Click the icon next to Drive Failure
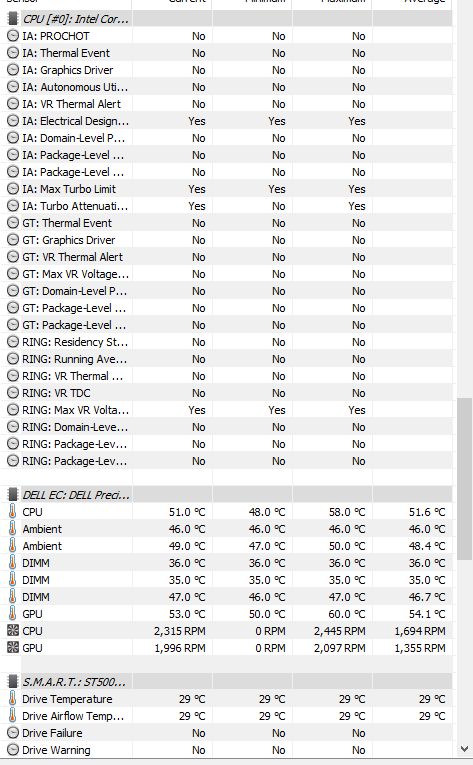Viewport: 473px width, 765px height. pos(13,733)
